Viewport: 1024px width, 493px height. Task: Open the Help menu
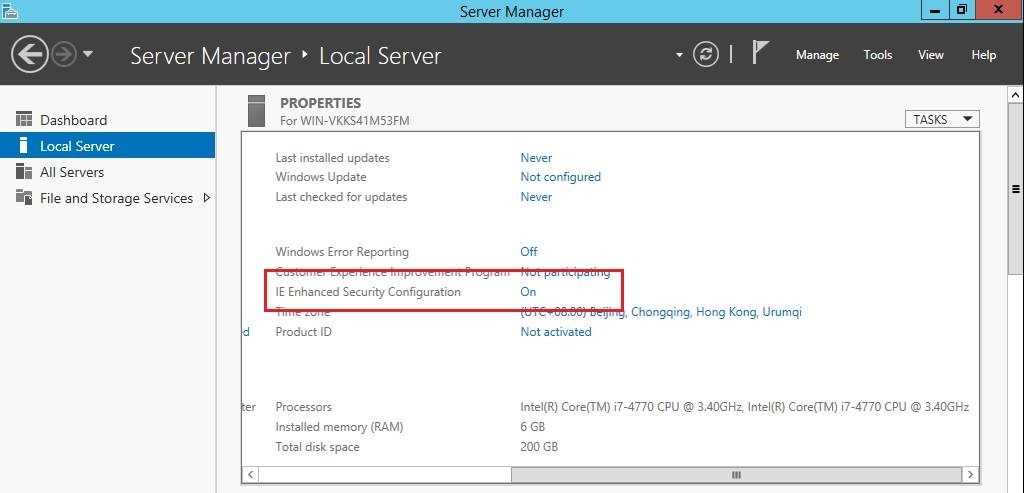(x=984, y=55)
